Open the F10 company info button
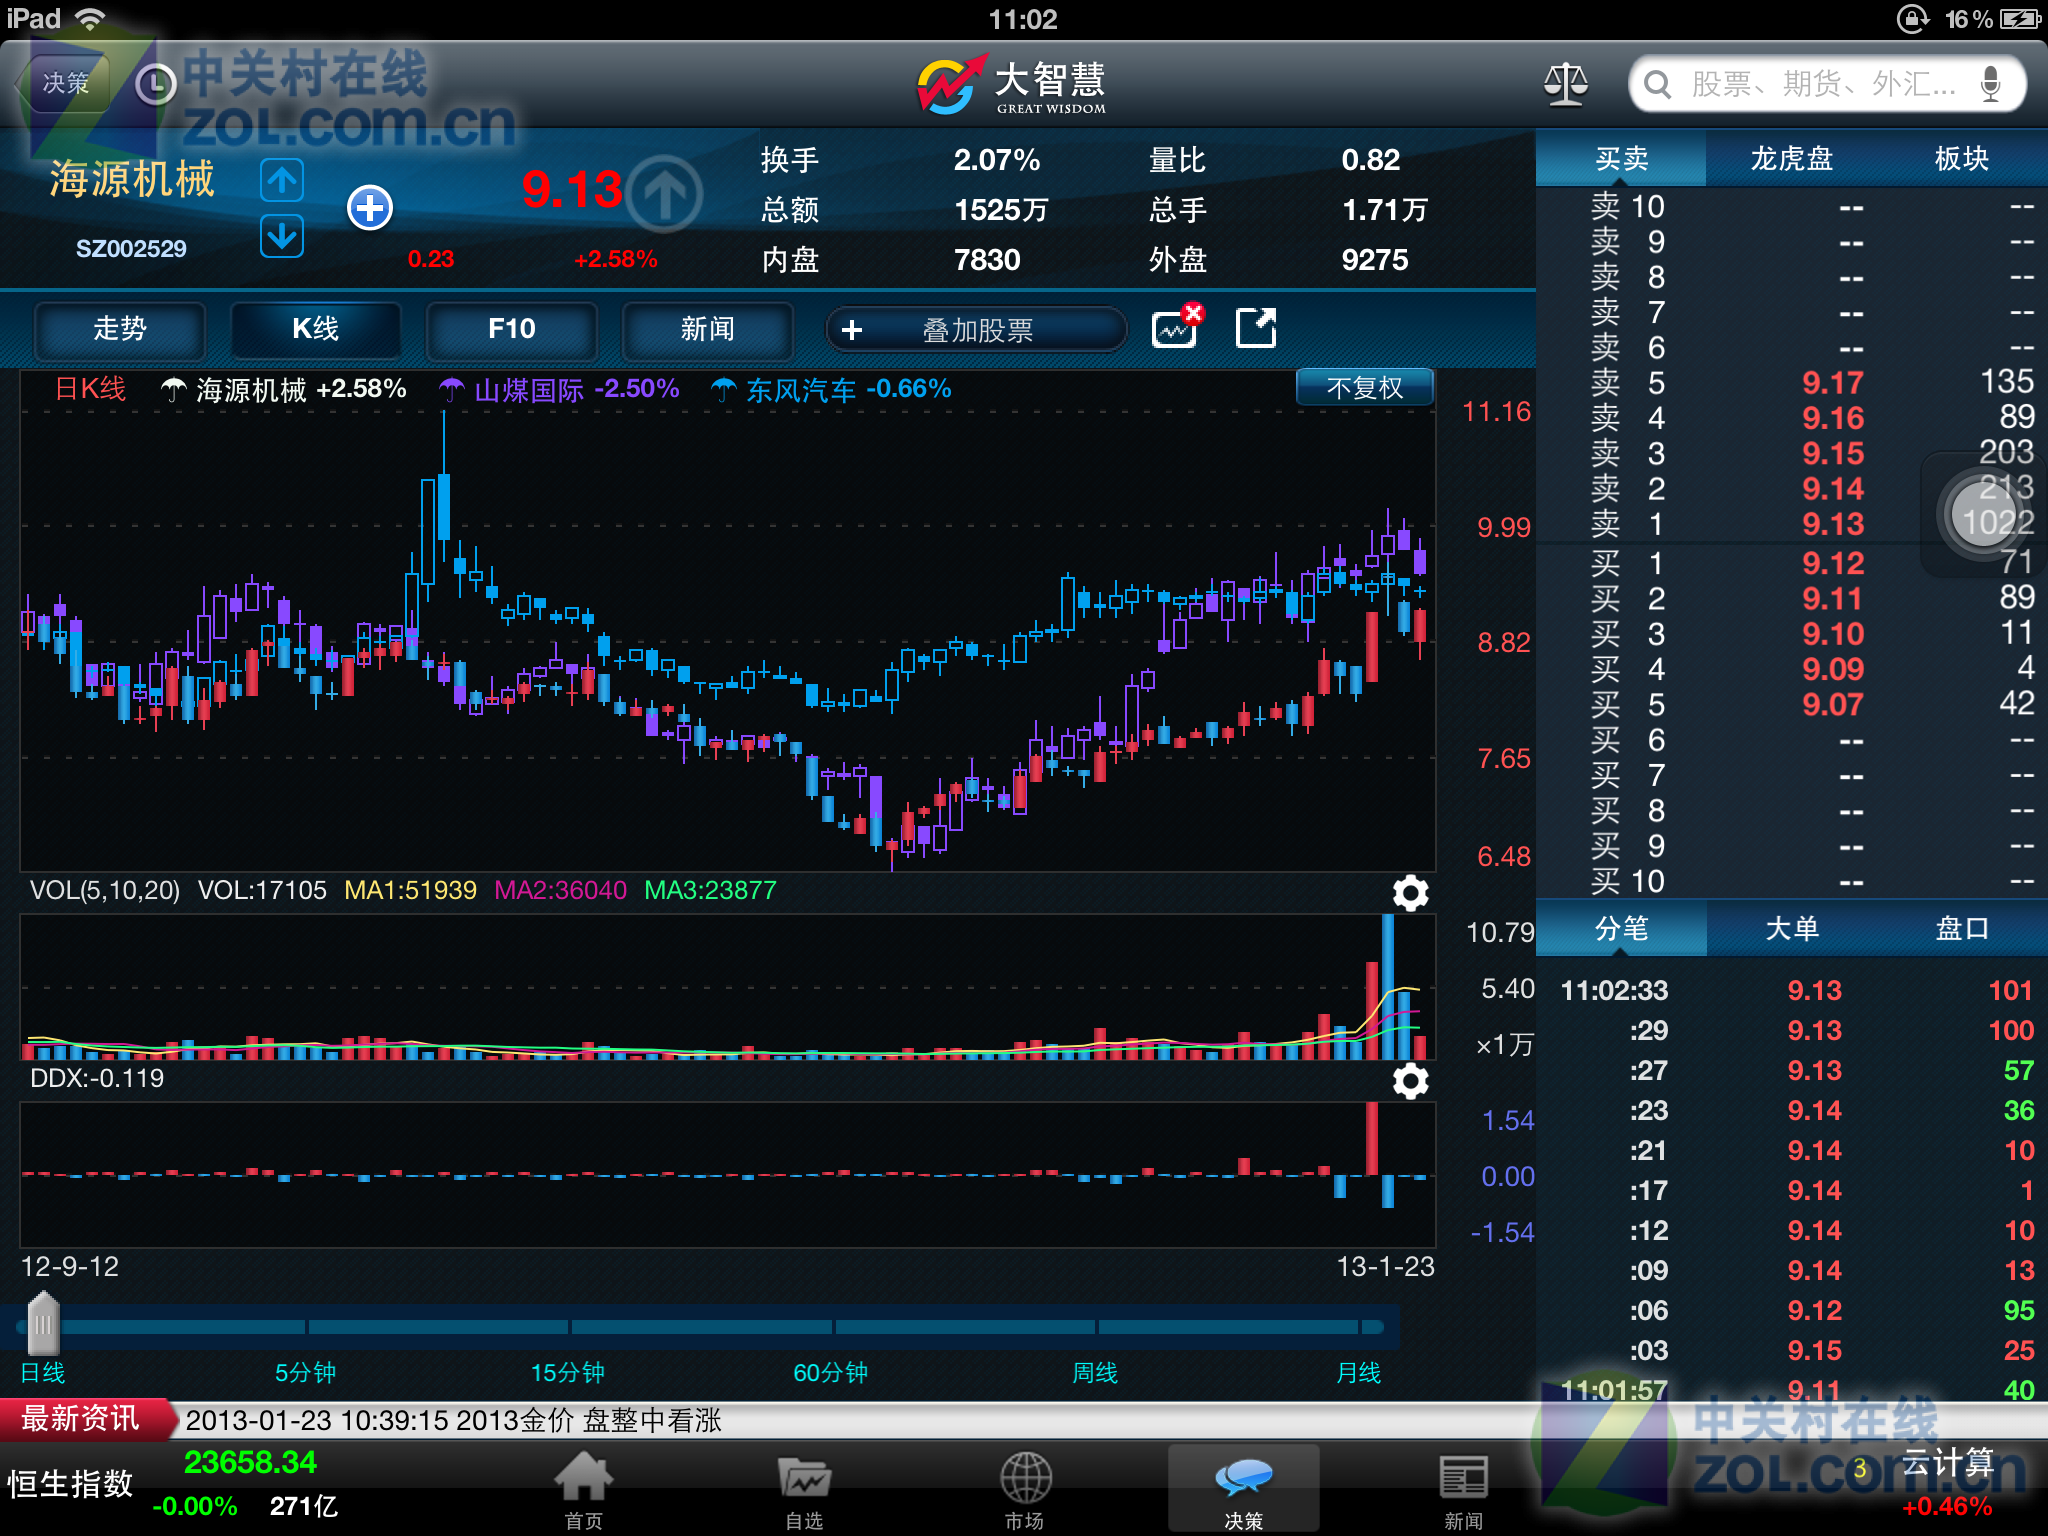 pyautogui.click(x=511, y=329)
